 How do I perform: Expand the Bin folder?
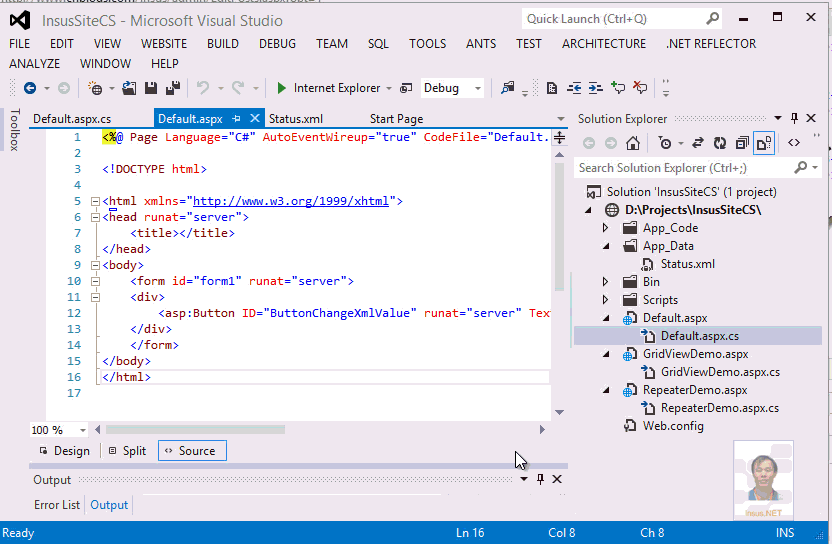[605, 282]
